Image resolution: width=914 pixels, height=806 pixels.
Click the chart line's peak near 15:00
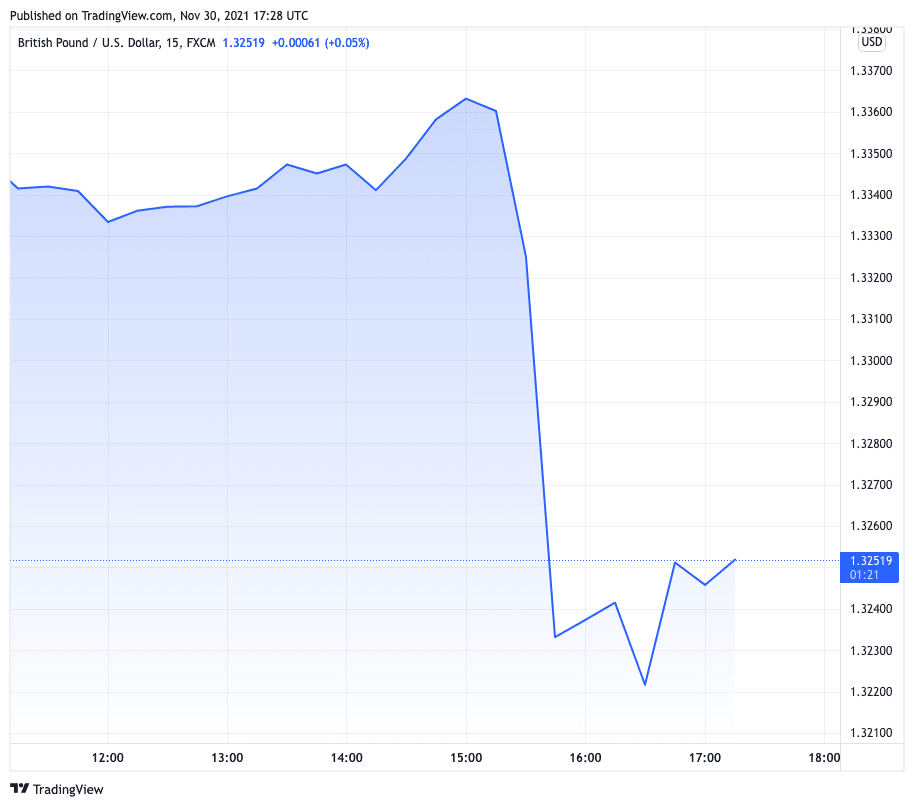[466, 99]
